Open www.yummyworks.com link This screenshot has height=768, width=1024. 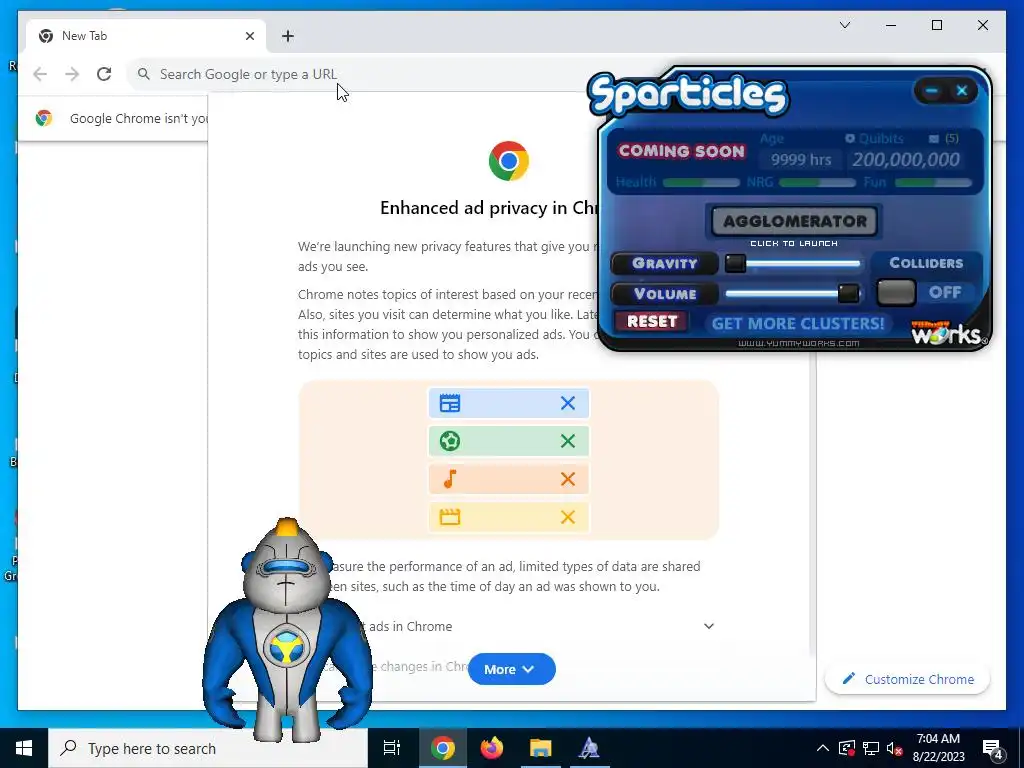click(798, 344)
